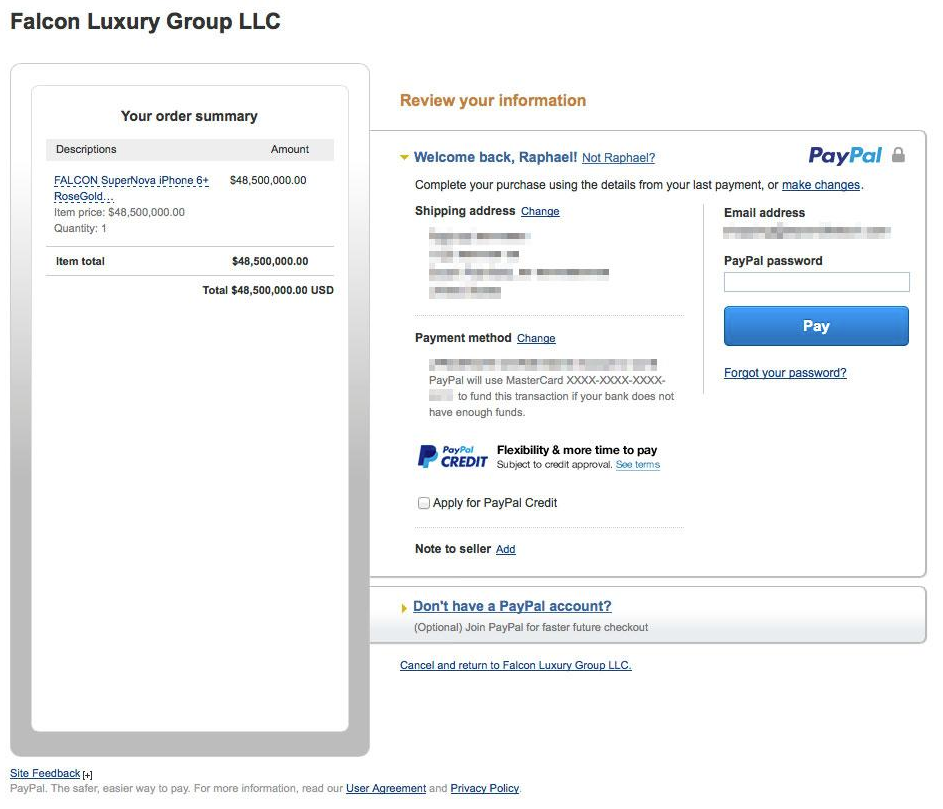Viewport: 943px width, 809px height.
Task: Focus the PayPal password field
Action: (817, 282)
